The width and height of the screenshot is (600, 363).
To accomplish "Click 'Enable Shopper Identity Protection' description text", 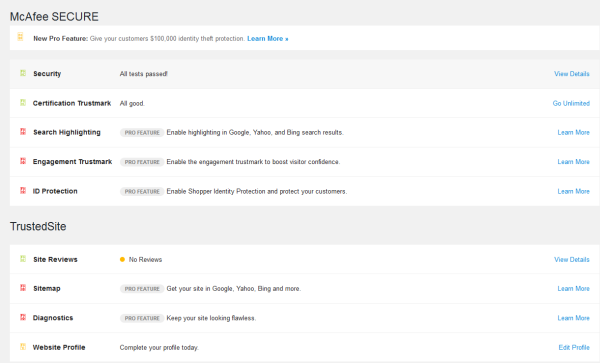I will (x=257, y=191).
